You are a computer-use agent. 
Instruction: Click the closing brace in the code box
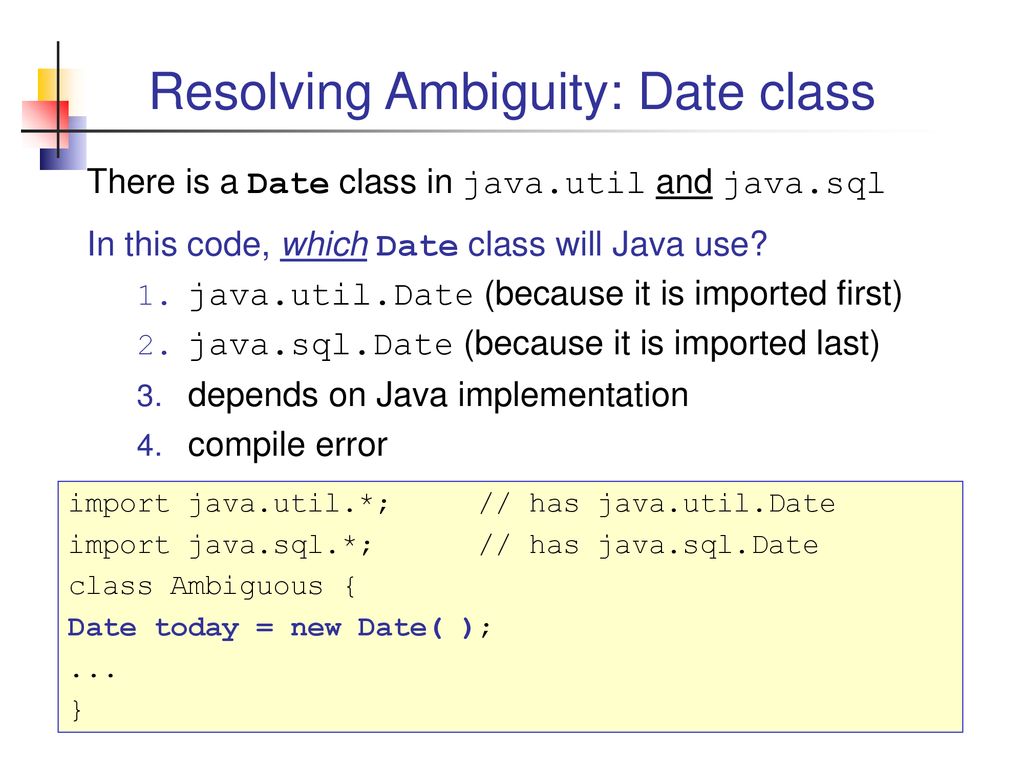(x=76, y=709)
